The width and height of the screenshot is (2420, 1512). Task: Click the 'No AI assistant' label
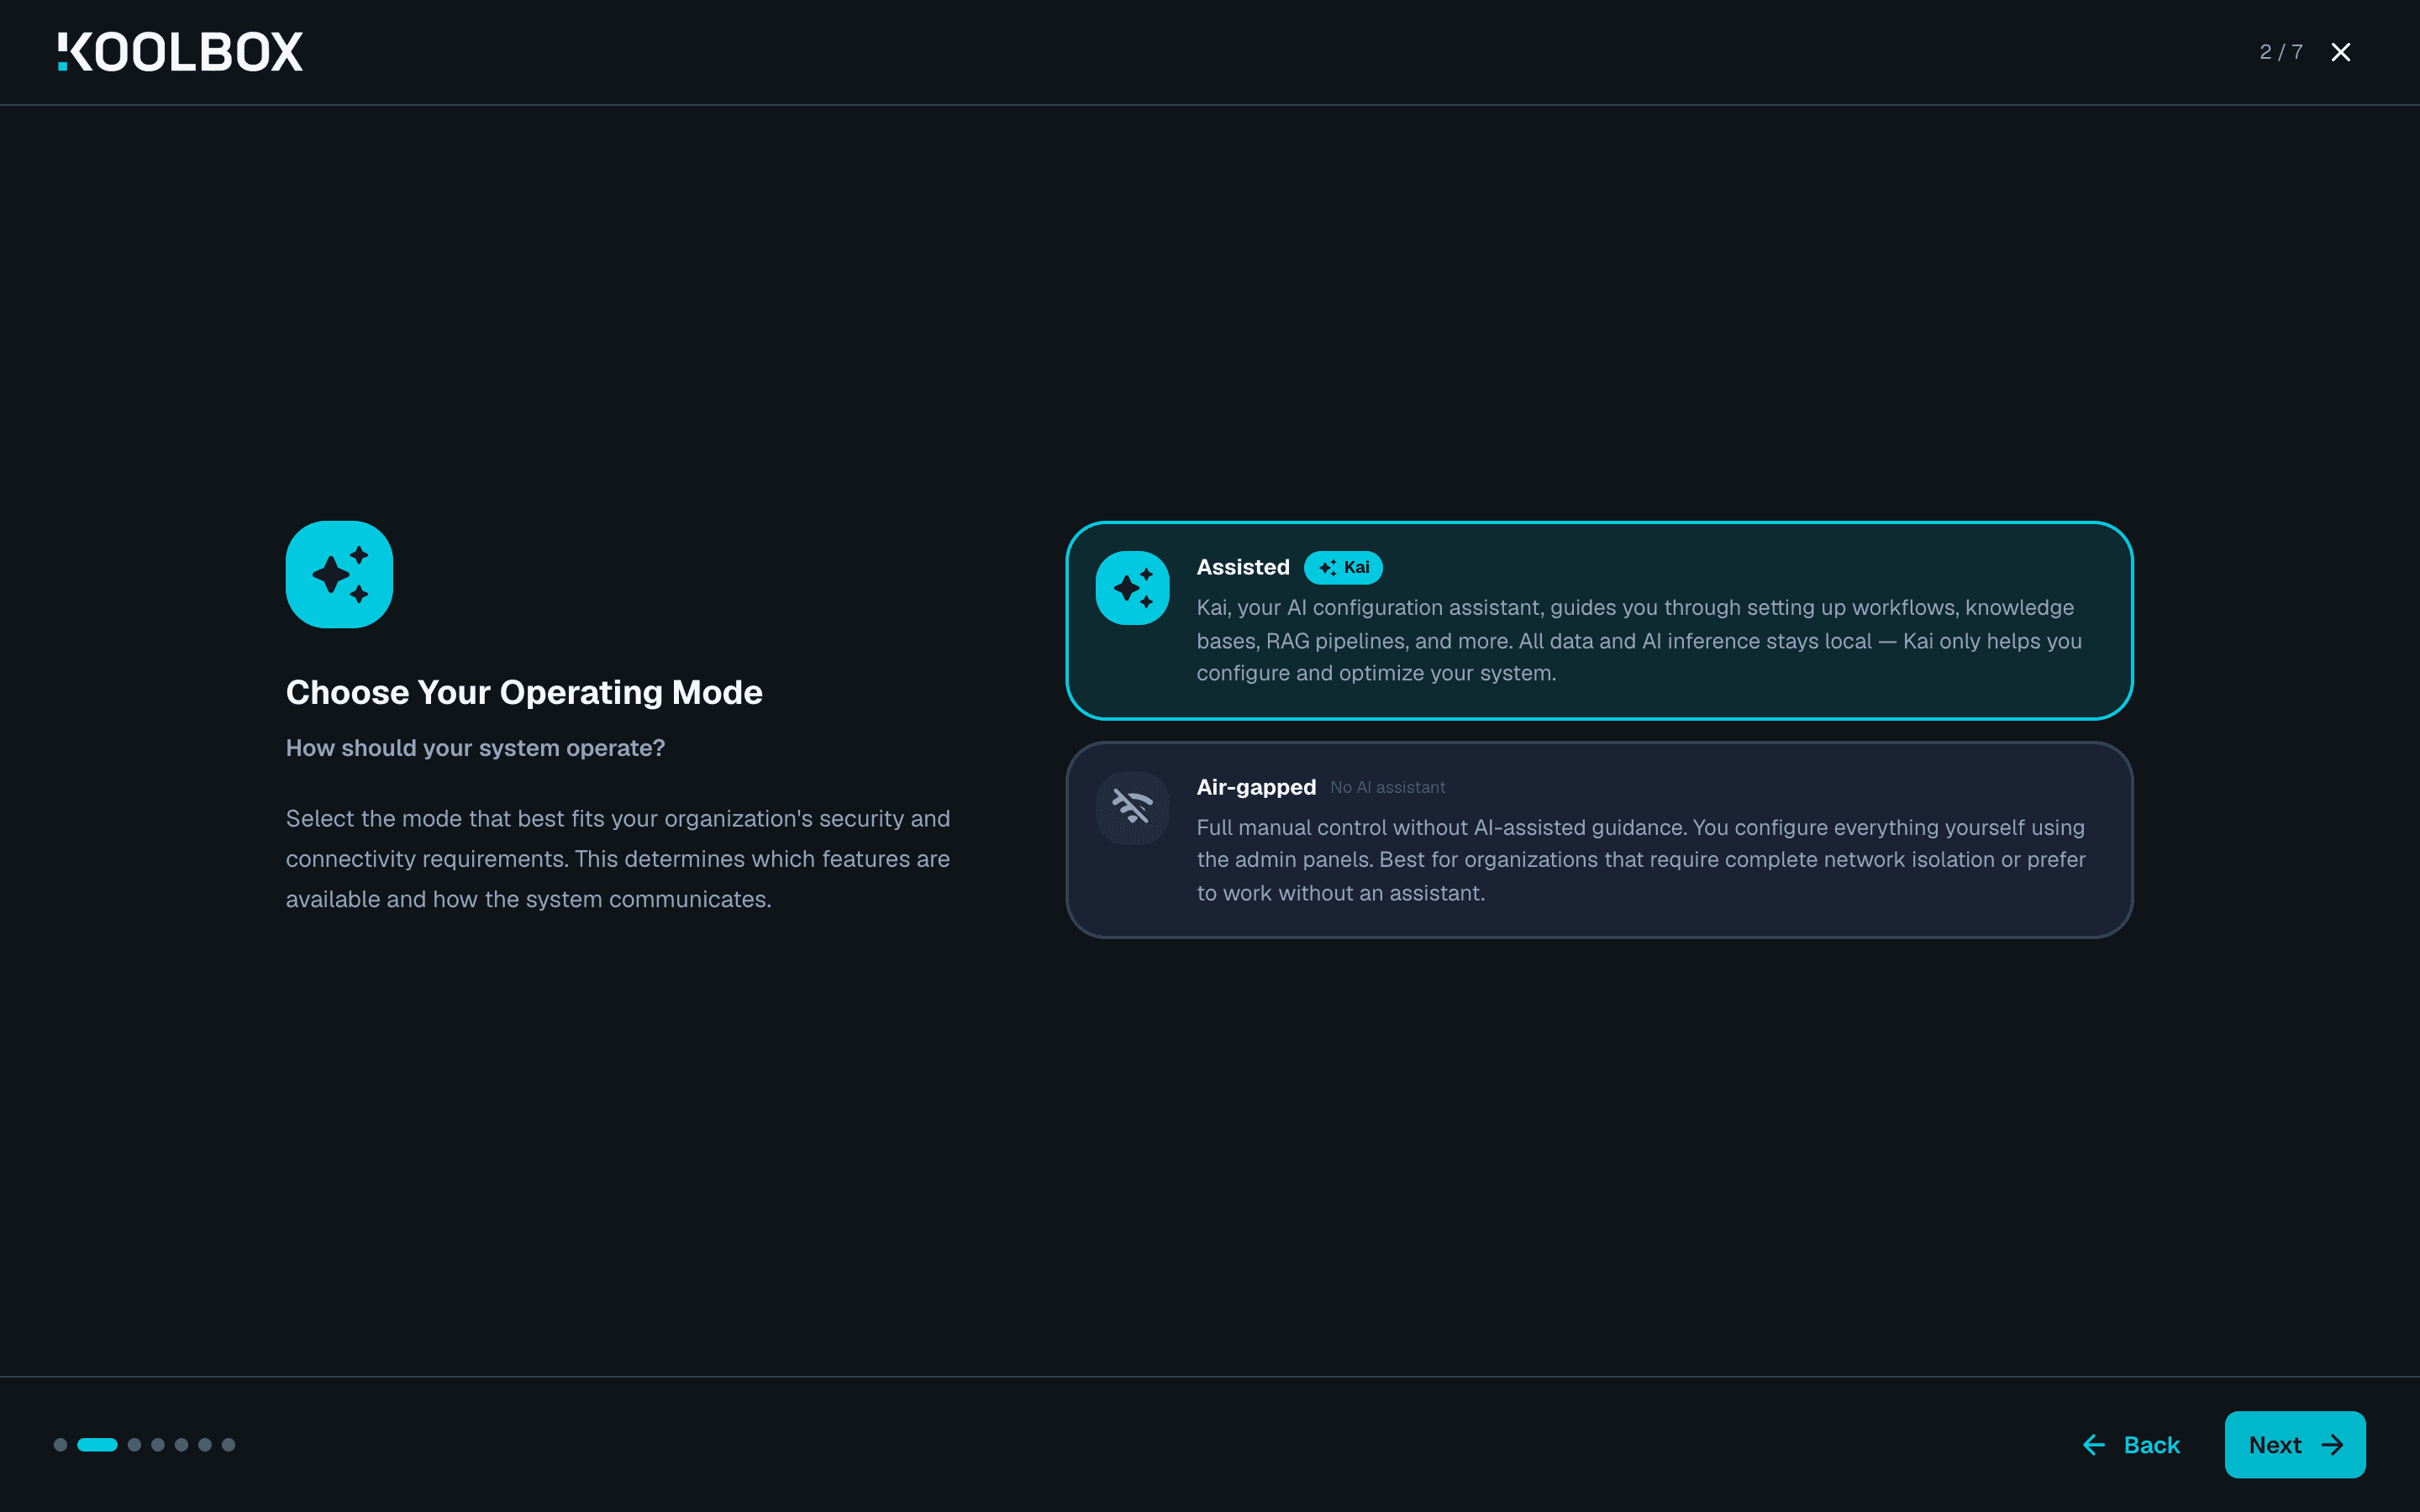click(1387, 788)
